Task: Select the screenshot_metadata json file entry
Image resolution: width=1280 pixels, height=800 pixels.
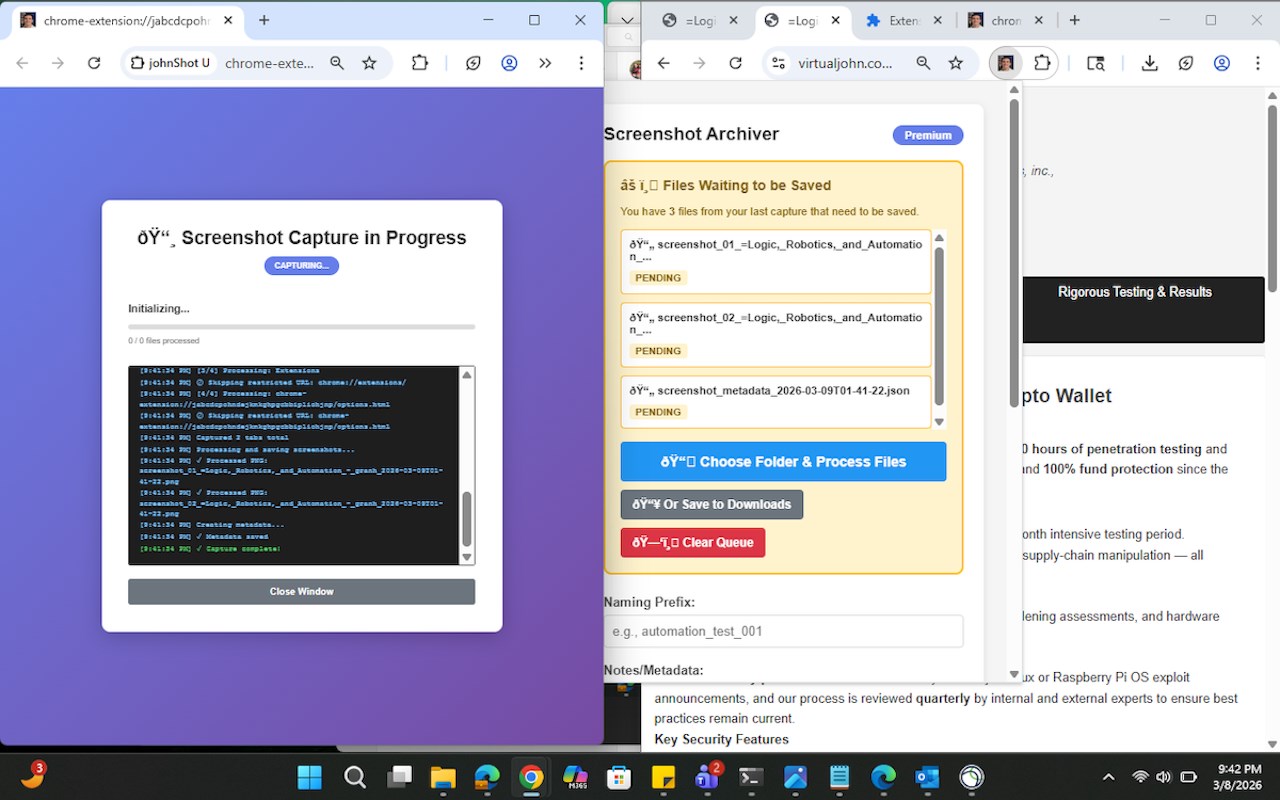Action: click(x=776, y=401)
